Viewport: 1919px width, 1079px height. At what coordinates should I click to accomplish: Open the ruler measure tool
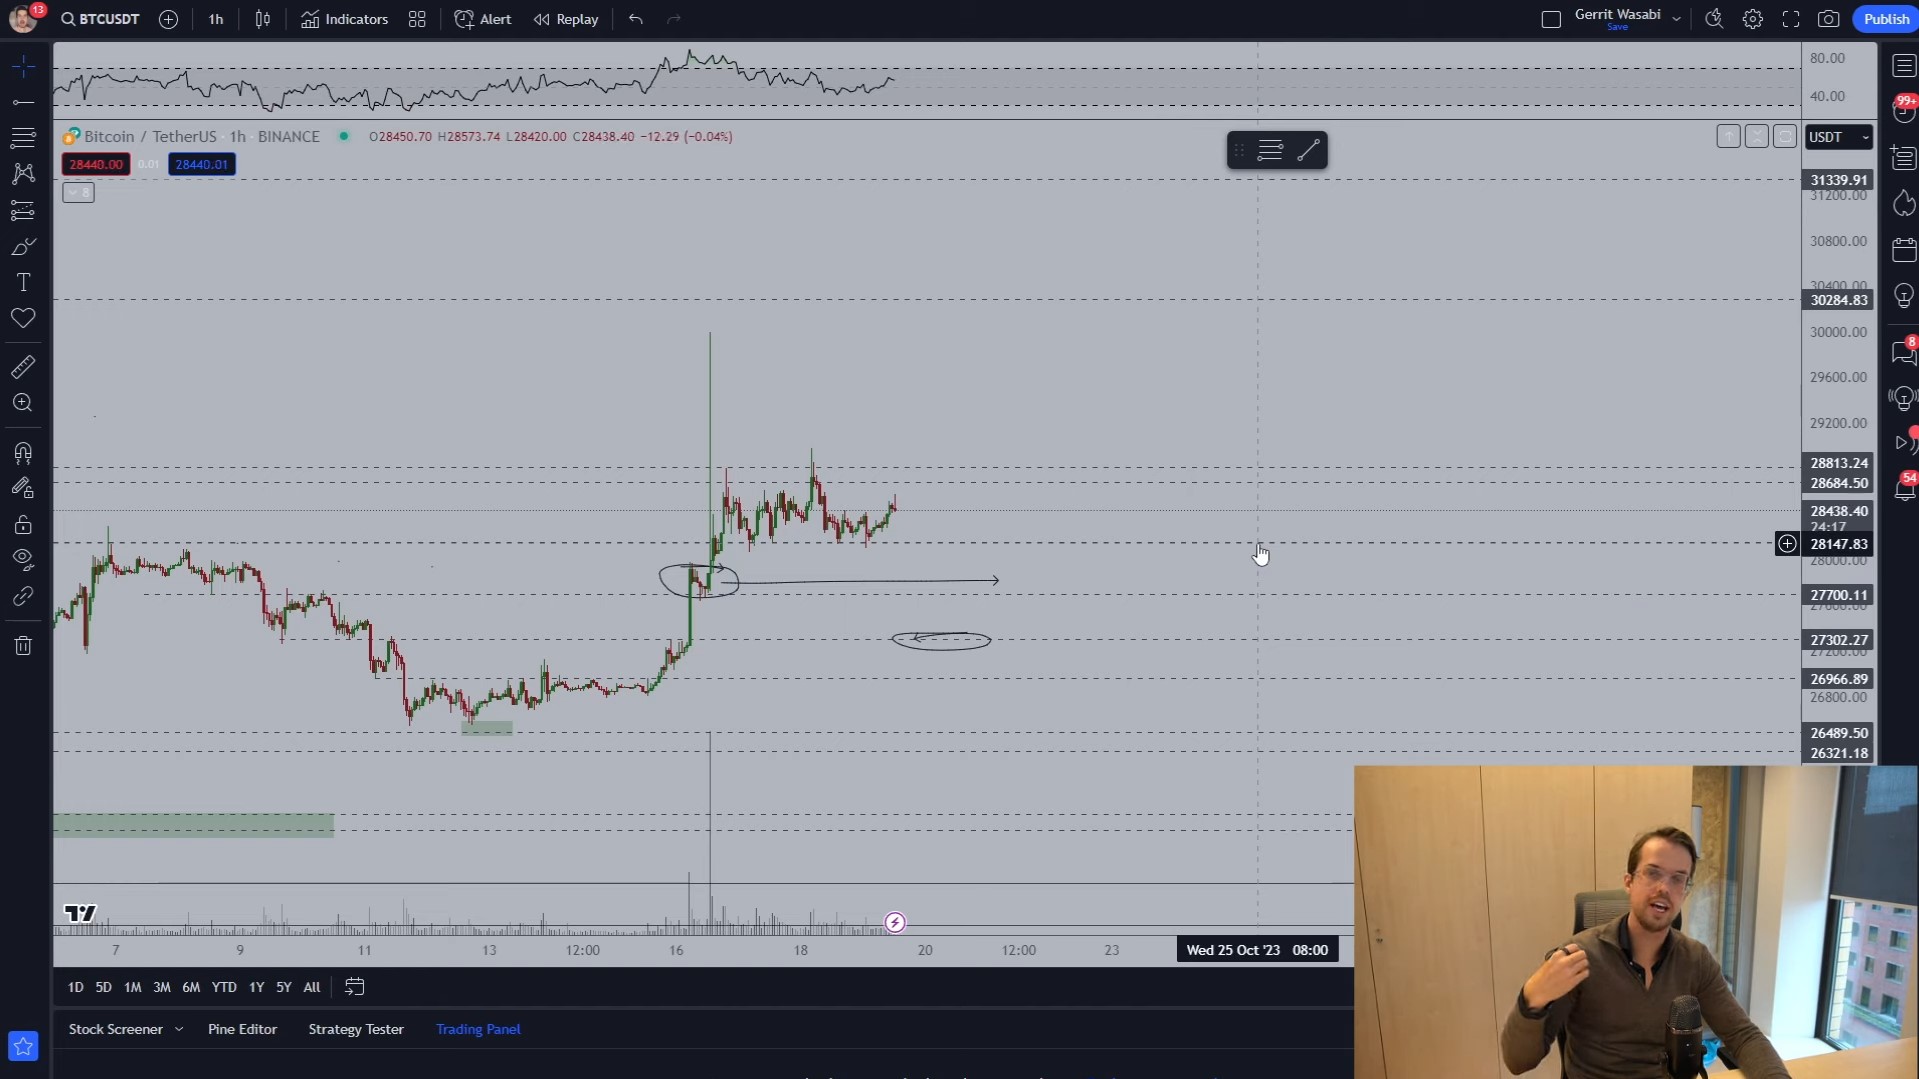(x=23, y=367)
